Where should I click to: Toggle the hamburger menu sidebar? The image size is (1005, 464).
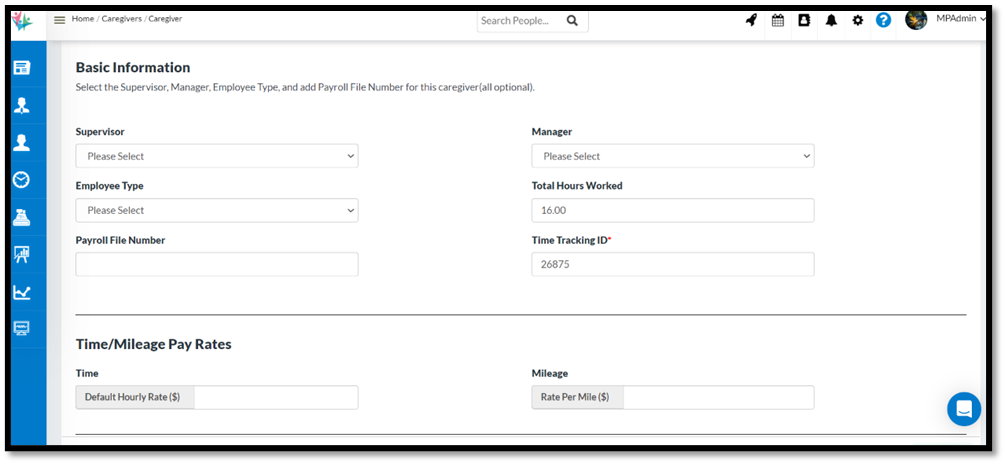(59, 20)
